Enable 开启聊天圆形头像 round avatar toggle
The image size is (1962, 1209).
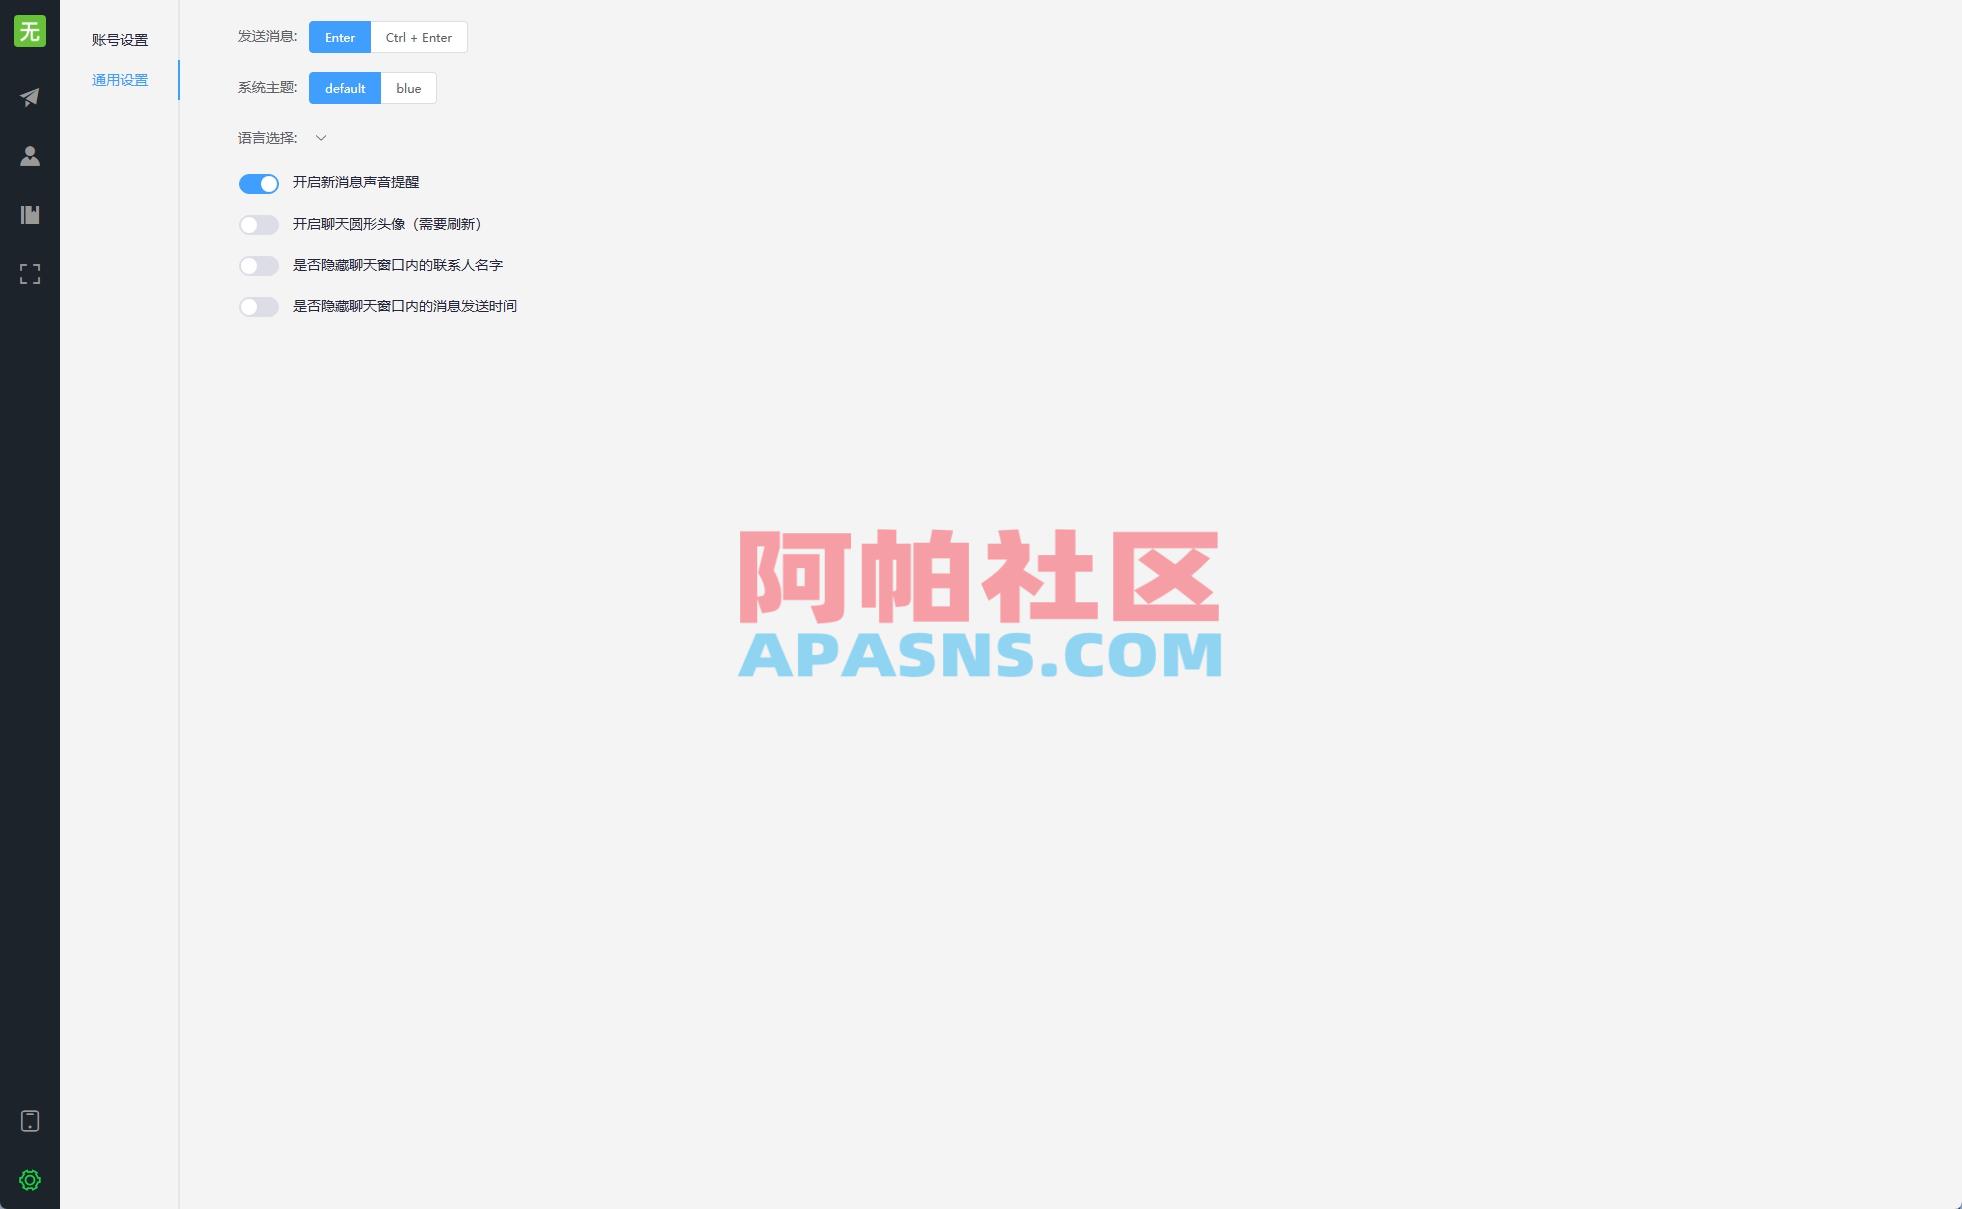point(259,224)
